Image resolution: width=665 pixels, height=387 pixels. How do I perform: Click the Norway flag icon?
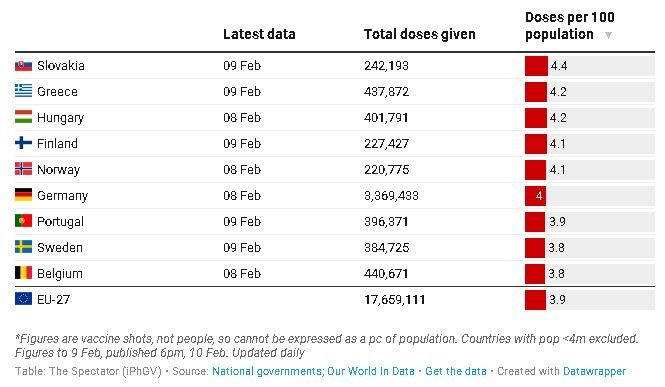(23, 169)
